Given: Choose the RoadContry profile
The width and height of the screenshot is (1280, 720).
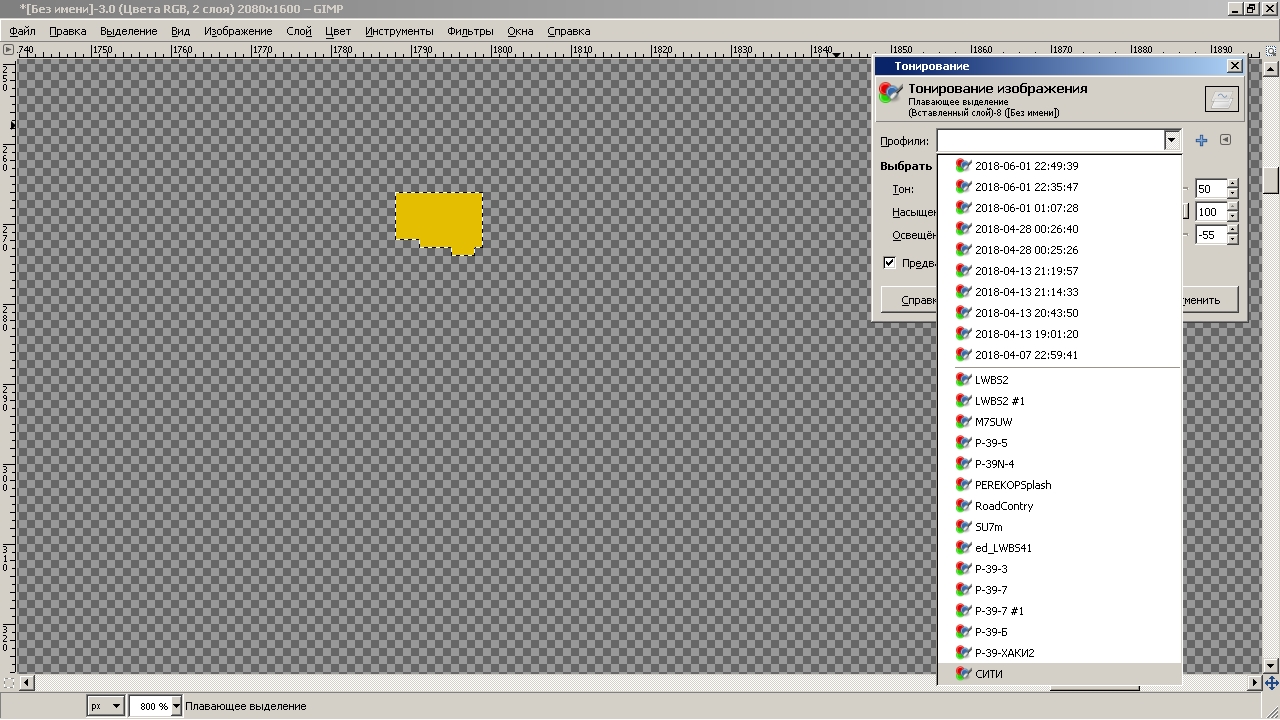Looking at the screenshot, I should [1060, 506].
